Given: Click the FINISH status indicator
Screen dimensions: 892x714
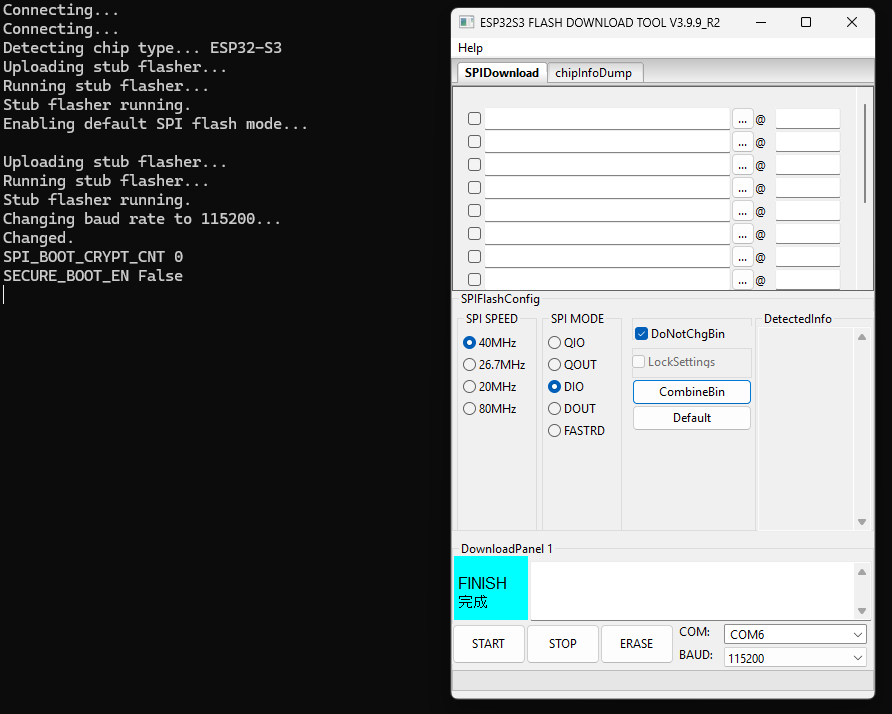Looking at the screenshot, I should (491, 588).
